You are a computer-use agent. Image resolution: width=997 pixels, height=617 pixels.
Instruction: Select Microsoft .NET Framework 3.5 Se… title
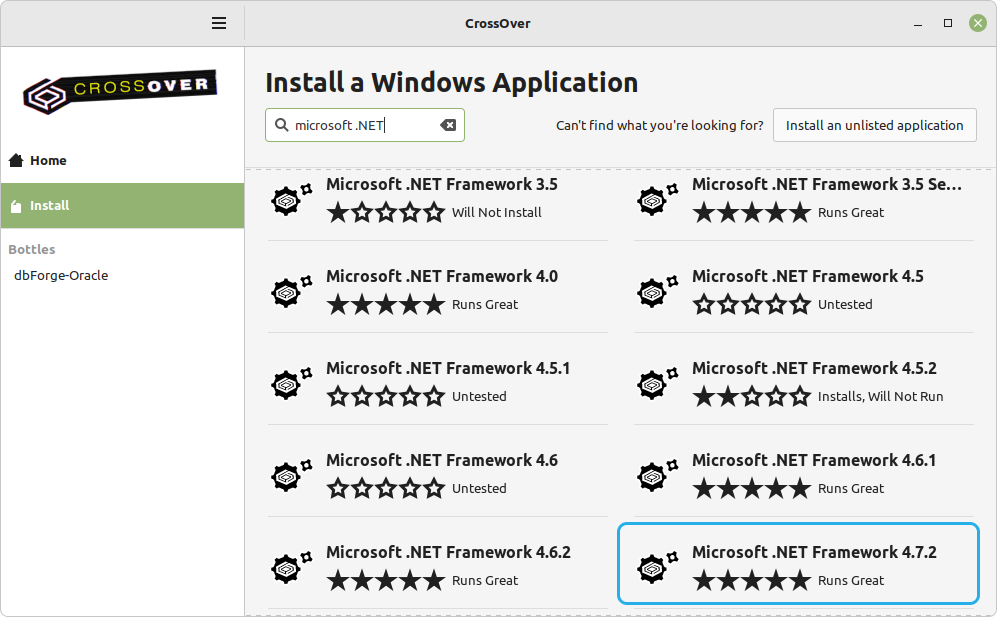pyautogui.click(x=827, y=184)
